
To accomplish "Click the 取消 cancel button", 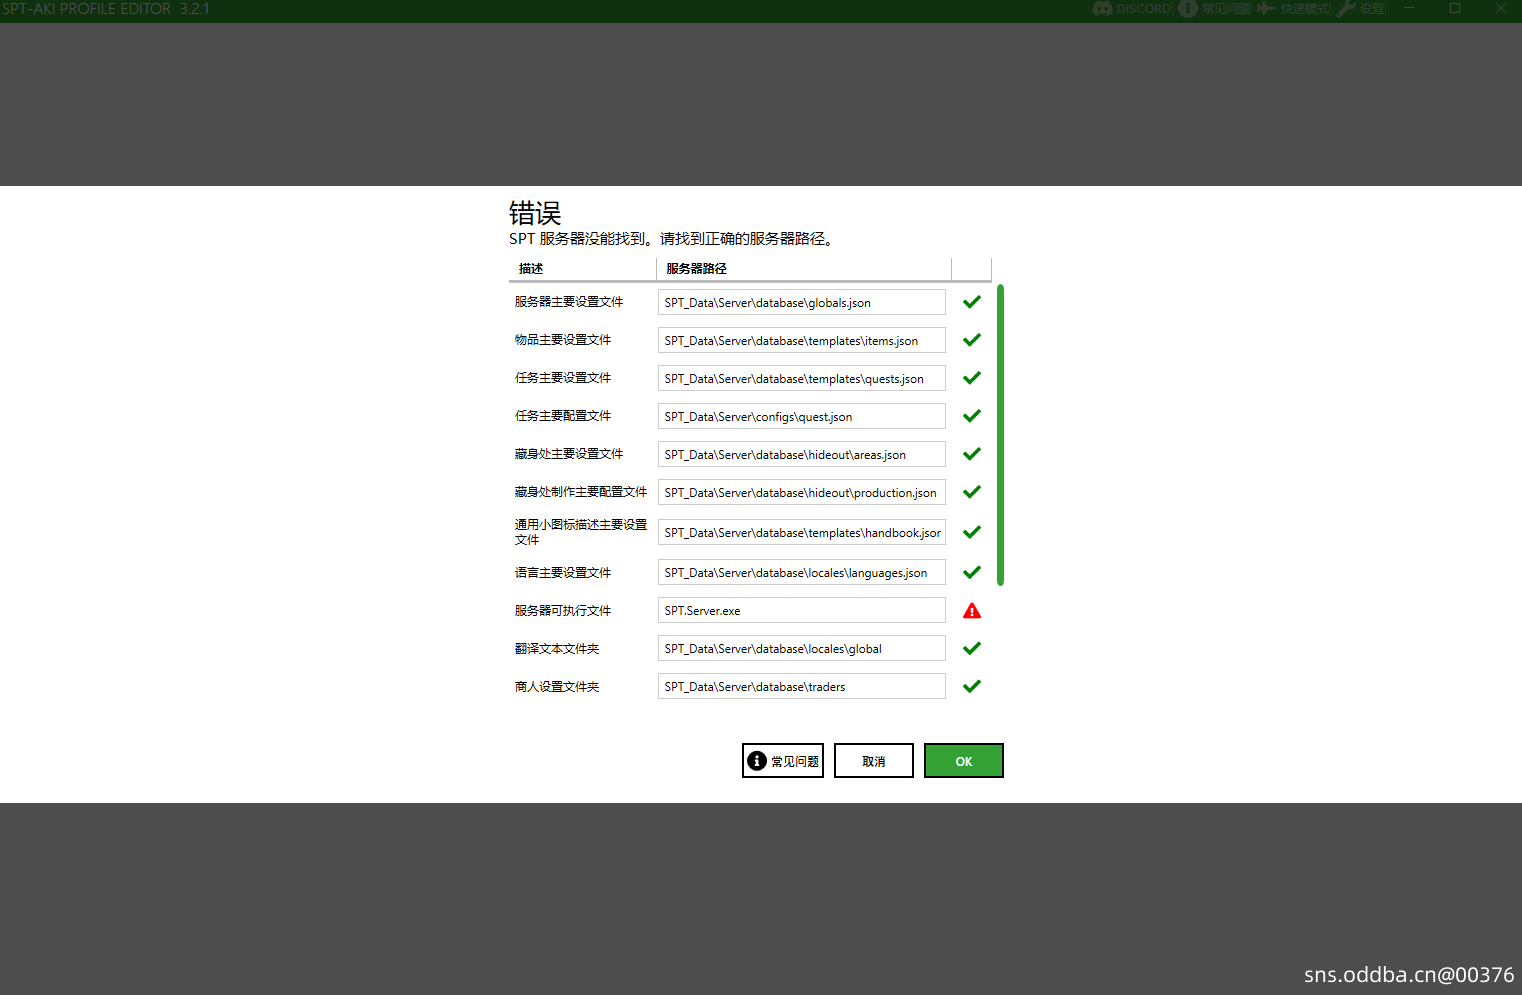I will [x=873, y=760].
